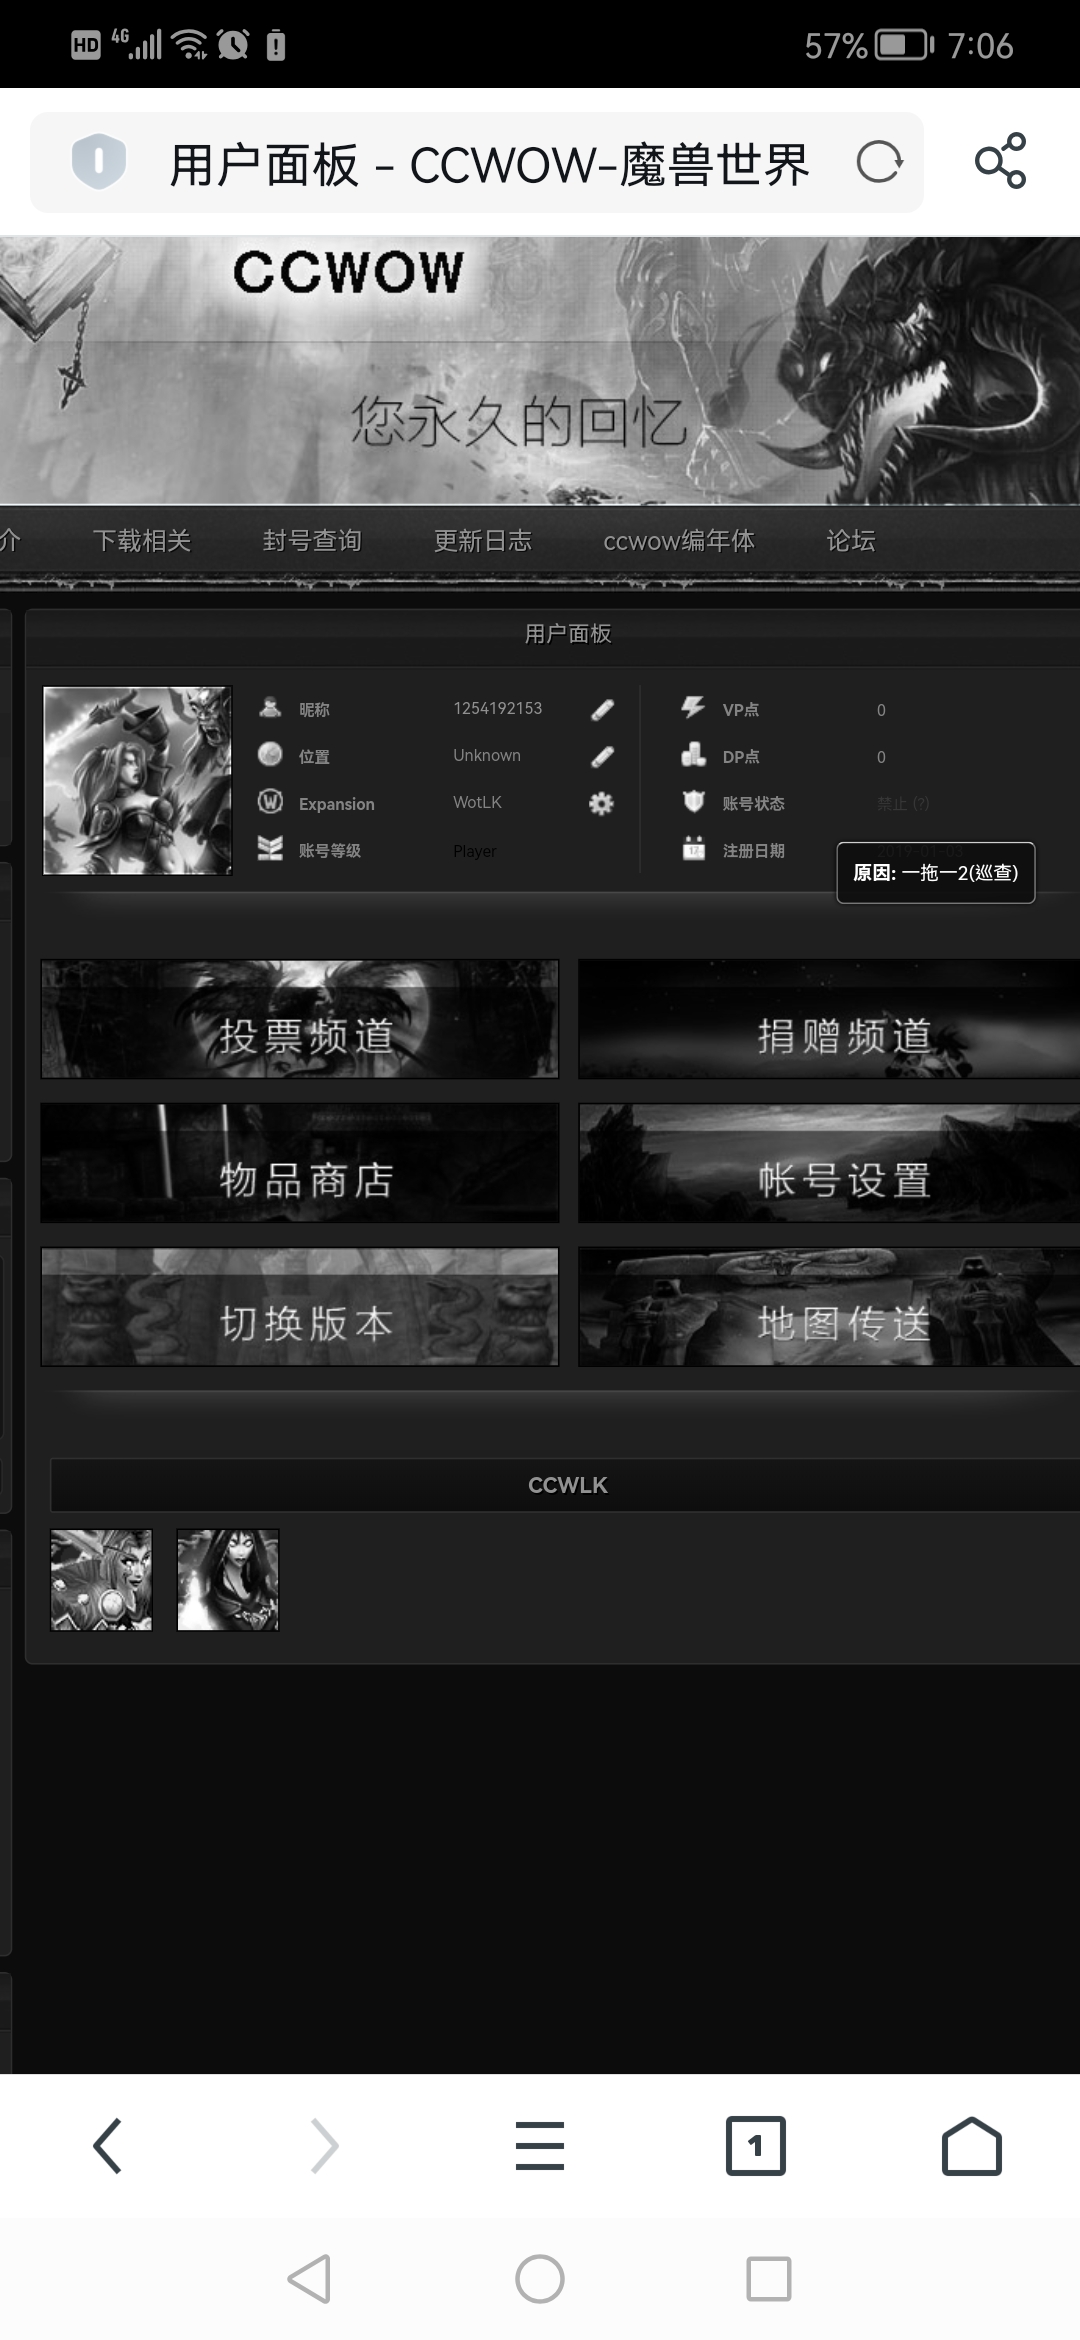Open the 物品商店 item shop banner
The width and height of the screenshot is (1080, 2340).
[300, 1163]
